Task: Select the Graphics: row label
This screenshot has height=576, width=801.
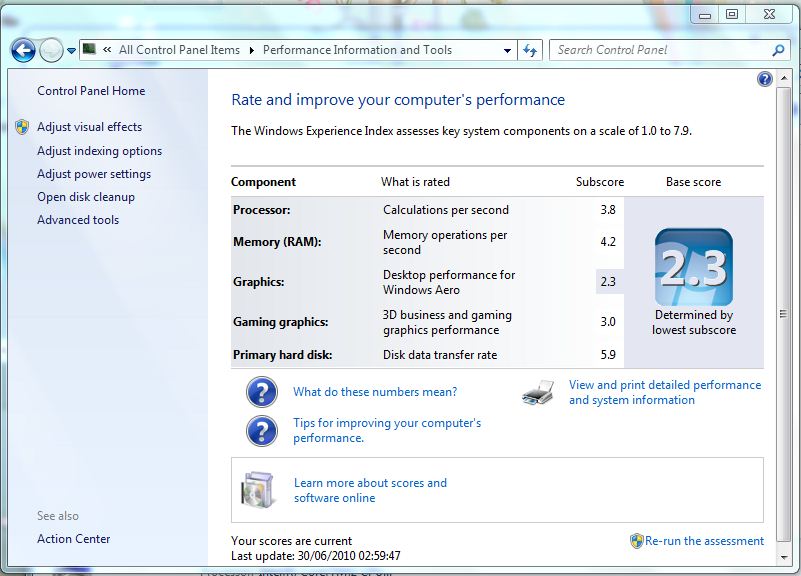Action: point(258,282)
